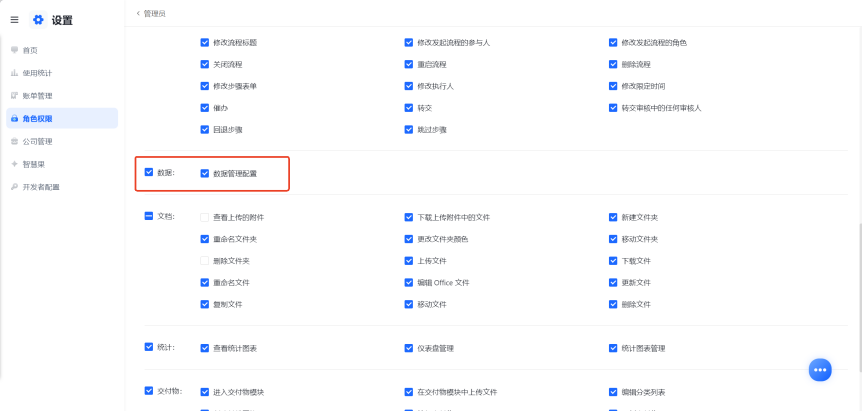Toggle the 回退步骤 checkbox

click(x=205, y=130)
